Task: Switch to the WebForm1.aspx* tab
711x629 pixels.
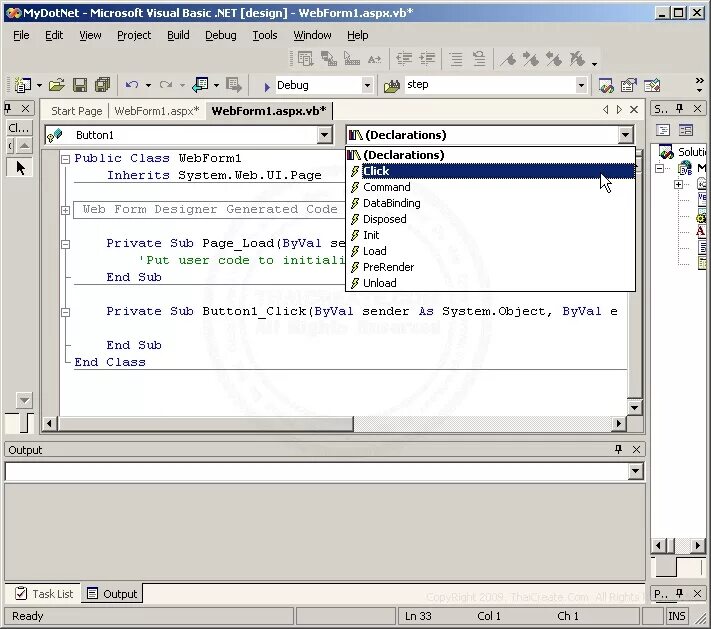Action: [x=157, y=111]
